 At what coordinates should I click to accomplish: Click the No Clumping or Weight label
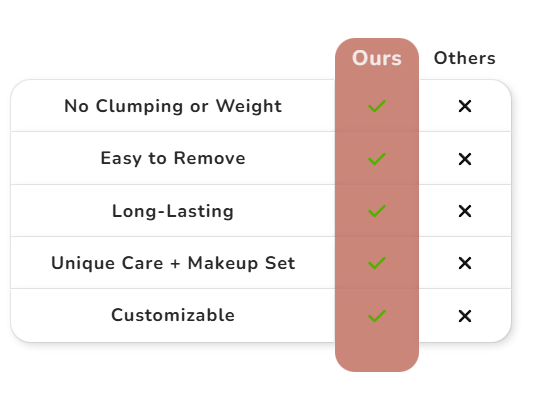(173, 106)
